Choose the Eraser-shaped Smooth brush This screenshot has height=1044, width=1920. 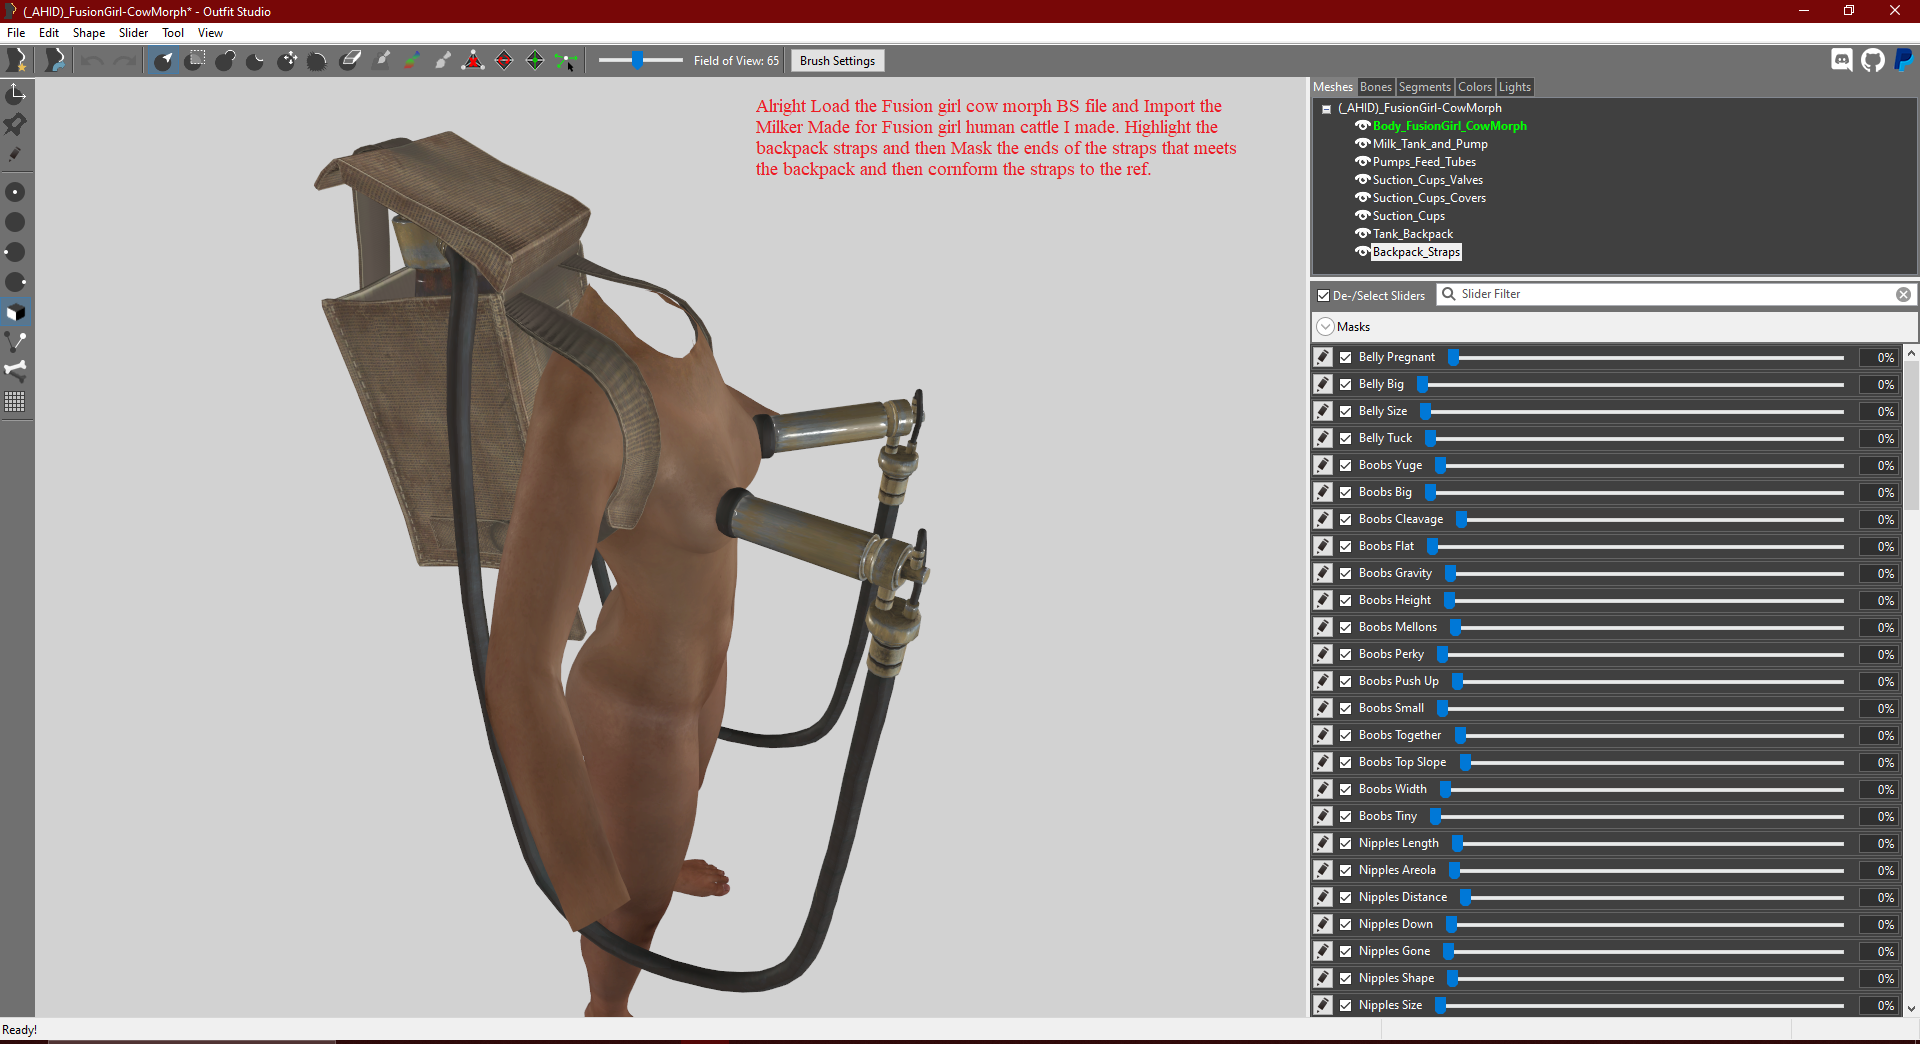coord(350,61)
